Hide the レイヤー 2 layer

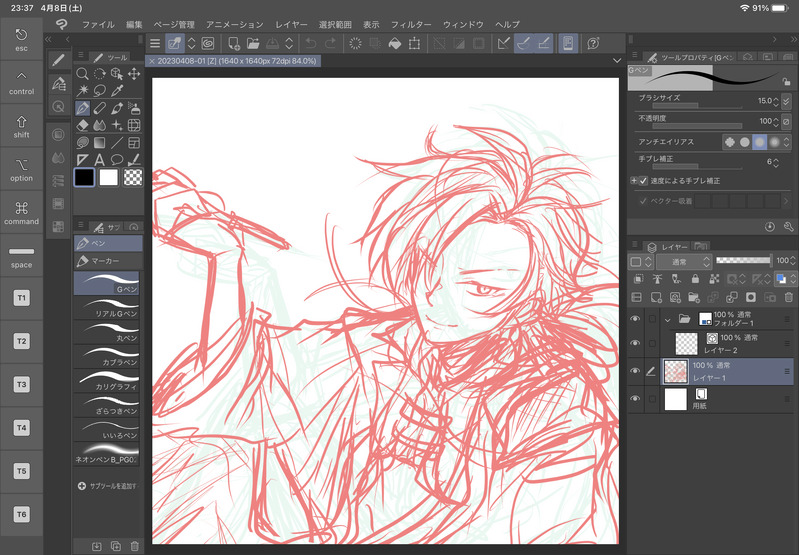point(635,343)
